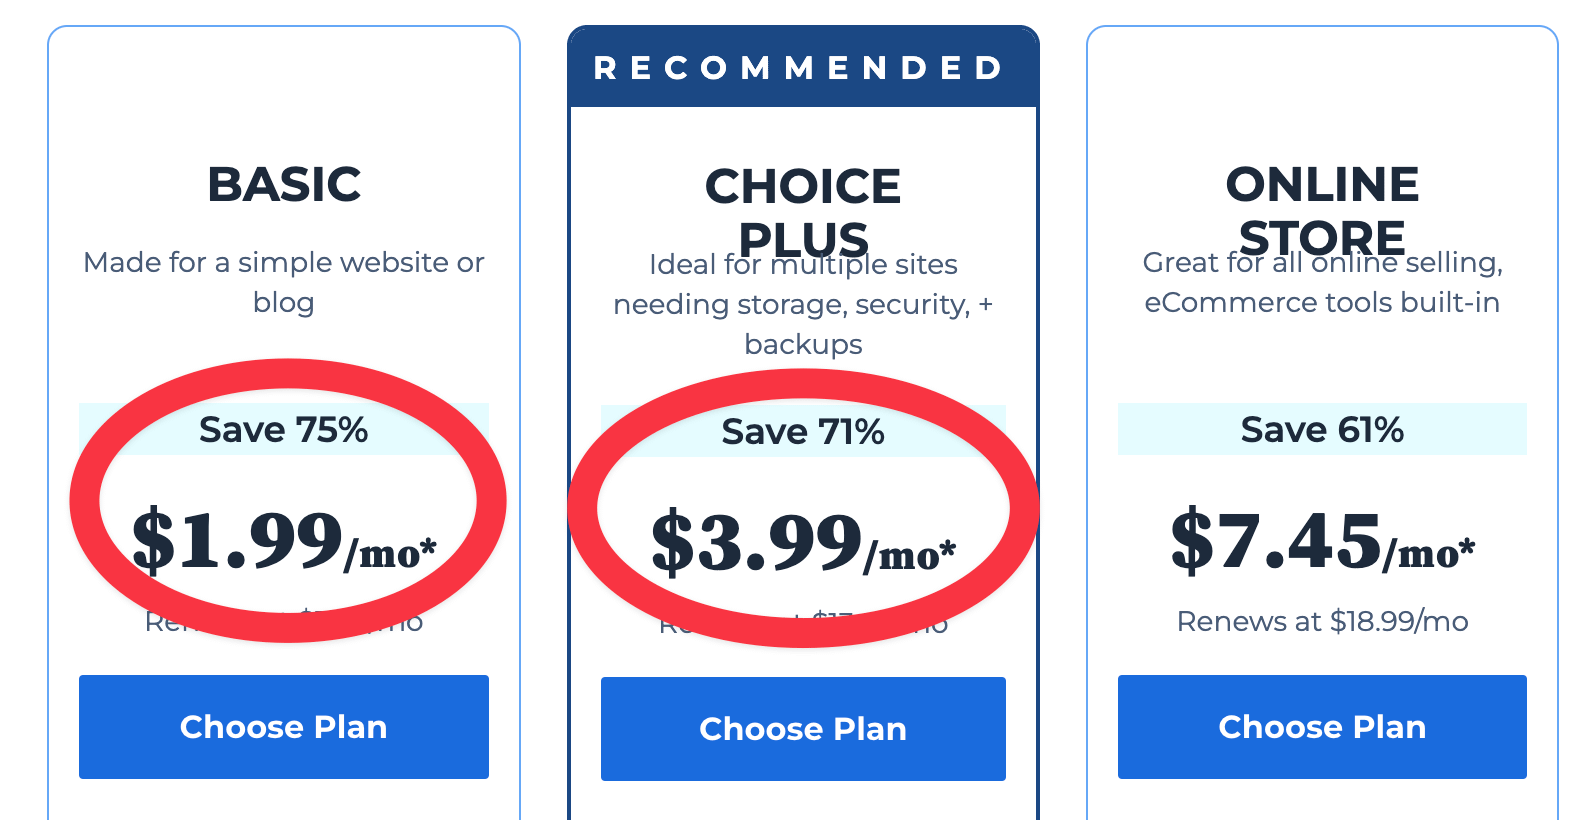The image size is (1592, 820).
Task: Click the Choose Plan button for Choice Plus
Action: [x=802, y=729]
